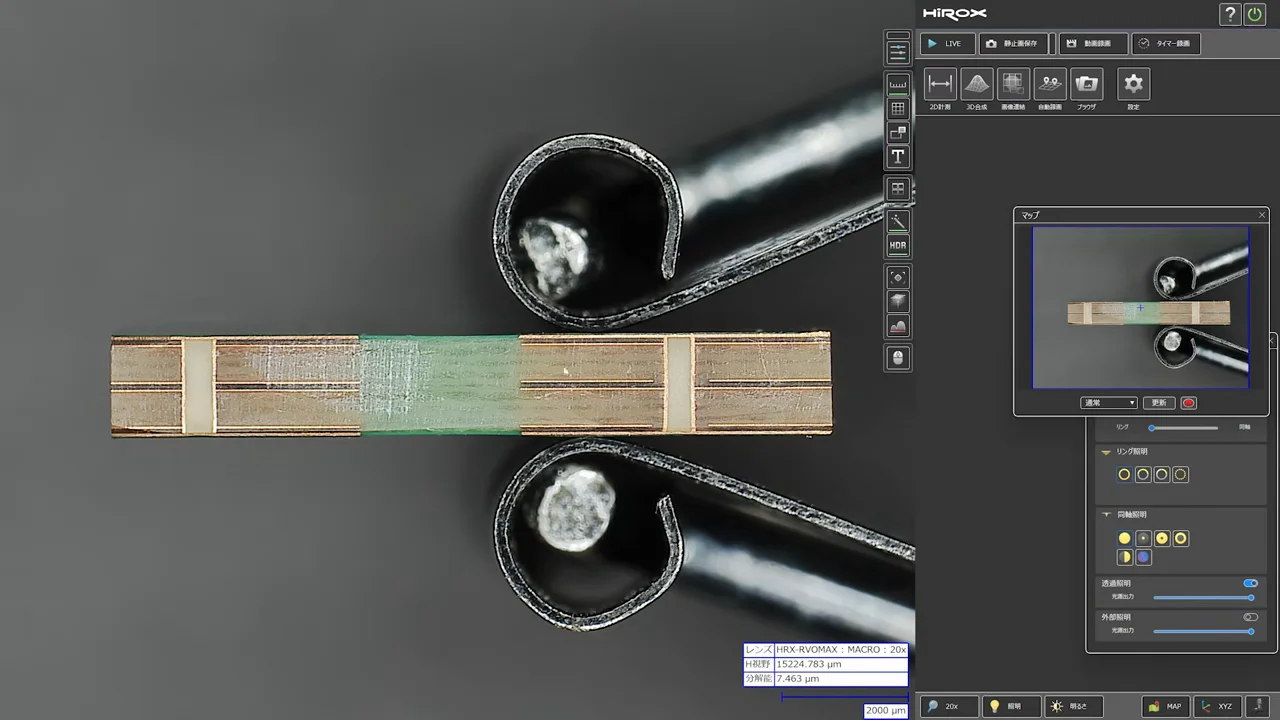
Task: Select the text T tool
Action: pos(898,156)
